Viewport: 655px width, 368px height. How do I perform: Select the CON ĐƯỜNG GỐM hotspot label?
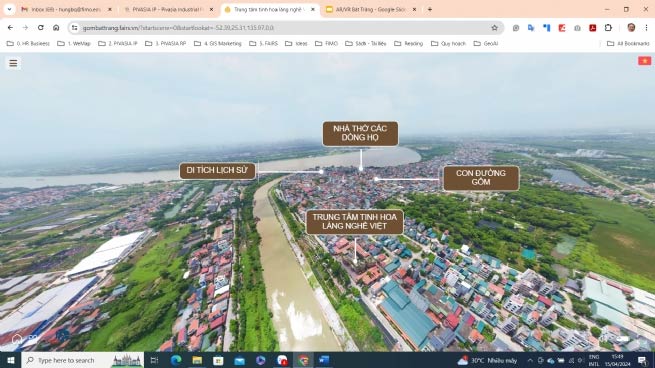(x=481, y=178)
